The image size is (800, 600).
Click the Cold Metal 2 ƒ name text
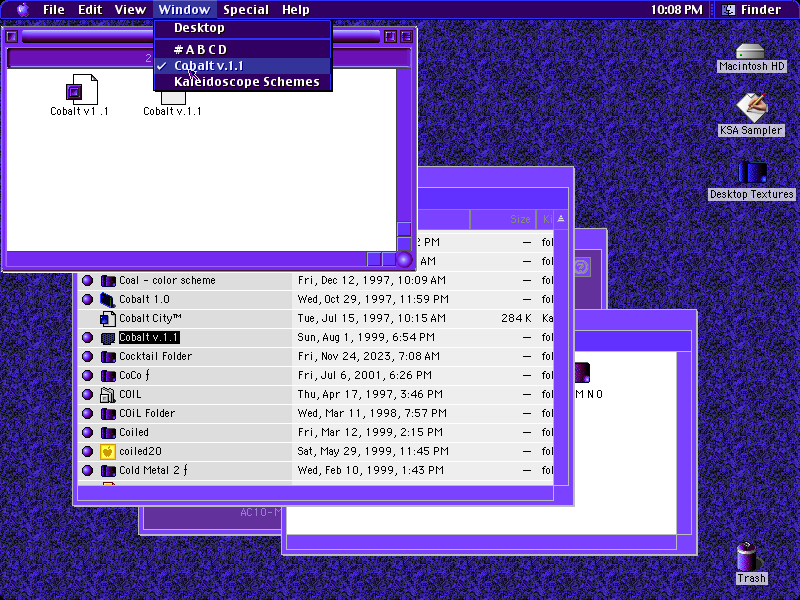click(x=154, y=470)
